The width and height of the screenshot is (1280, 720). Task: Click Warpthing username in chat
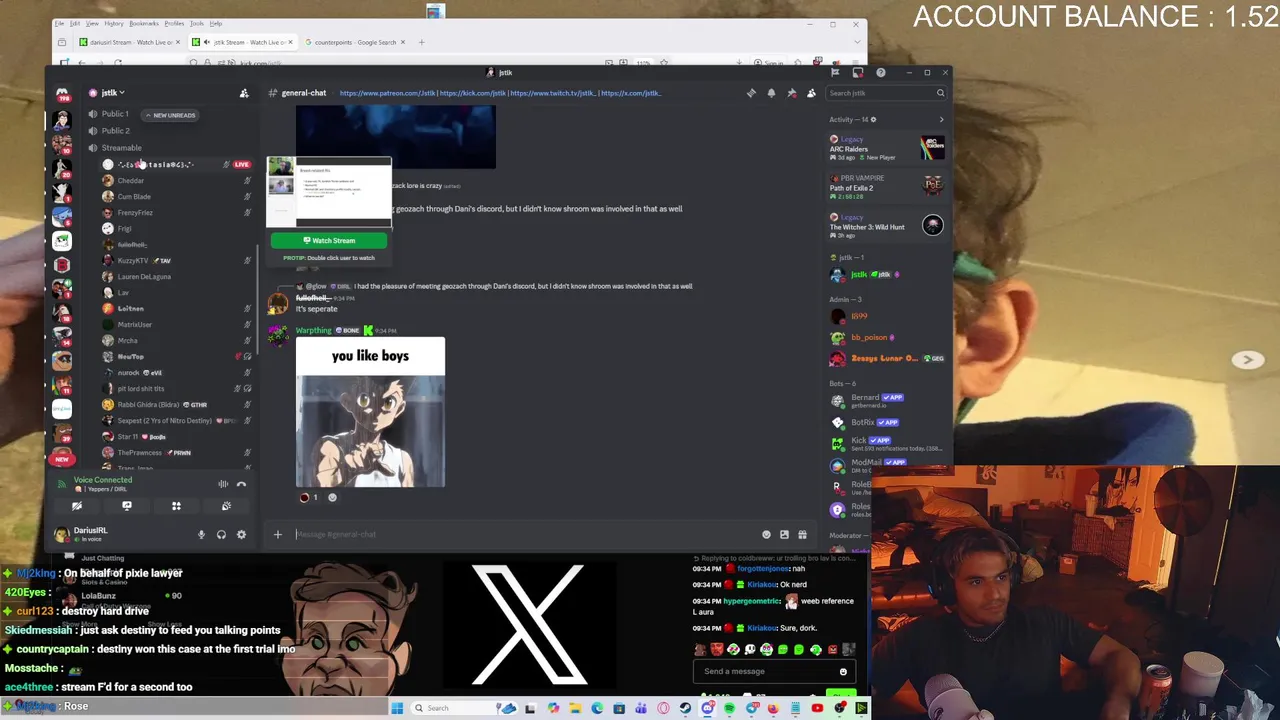(313, 330)
